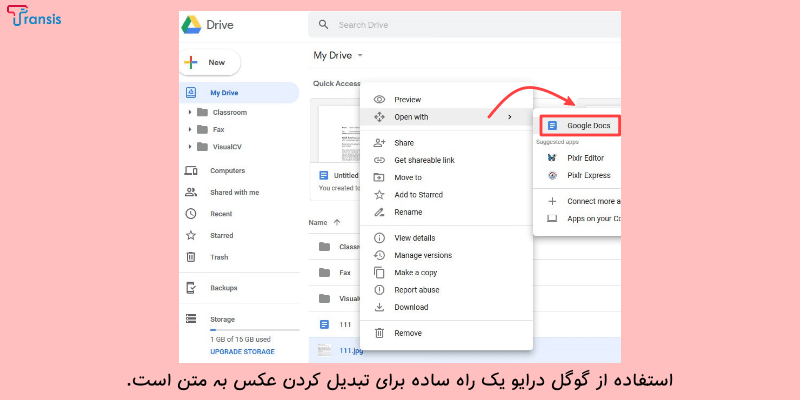Screen dimensions: 800x400
Task: Click the New button
Action: tap(209, 62)
